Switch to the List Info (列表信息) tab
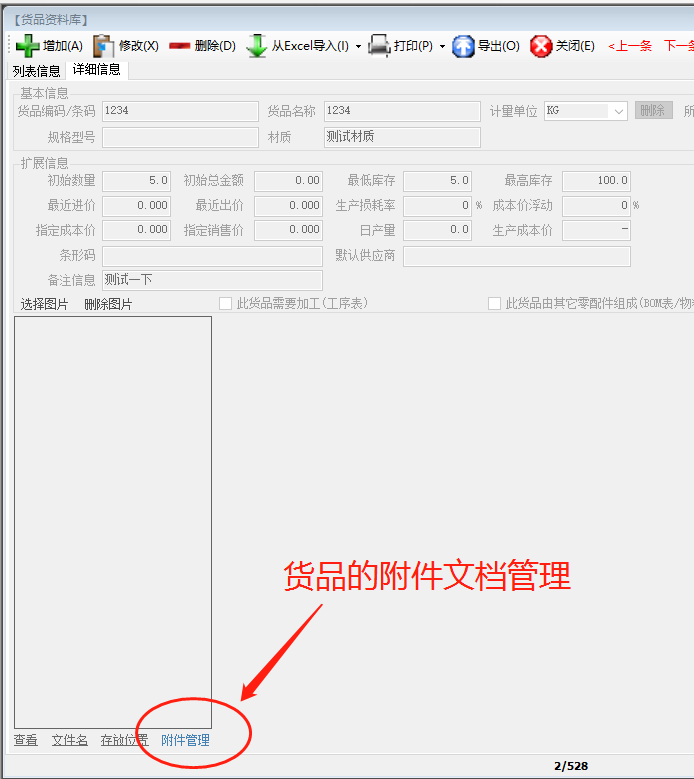Screen dimensions: 694x779 [36, 71]
